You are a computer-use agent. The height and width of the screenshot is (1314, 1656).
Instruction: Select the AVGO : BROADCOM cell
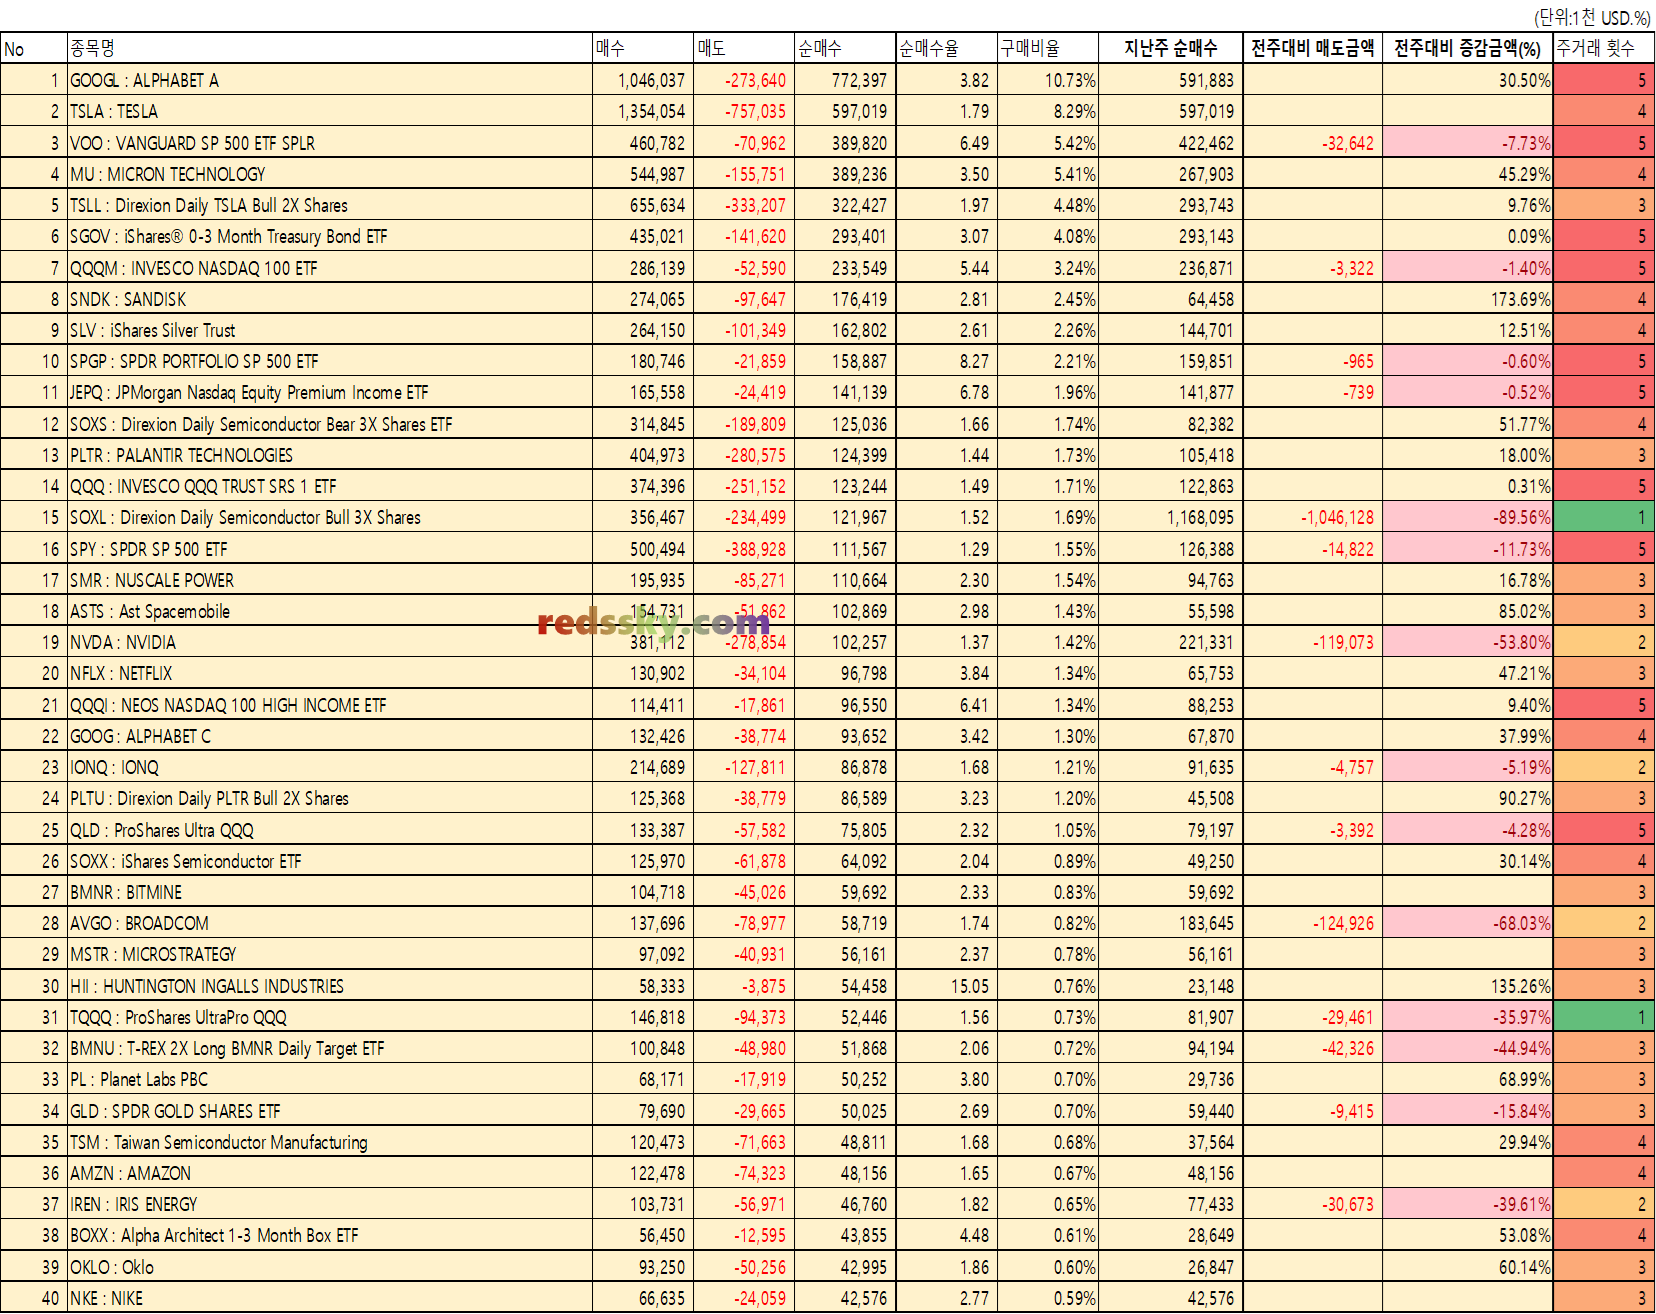coord(330,923)
